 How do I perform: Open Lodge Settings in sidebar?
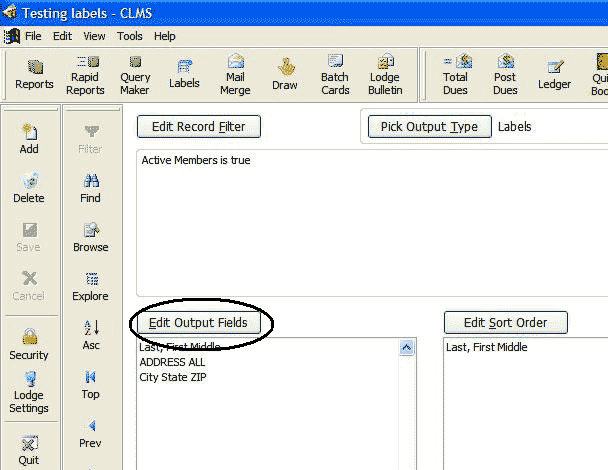29,392
